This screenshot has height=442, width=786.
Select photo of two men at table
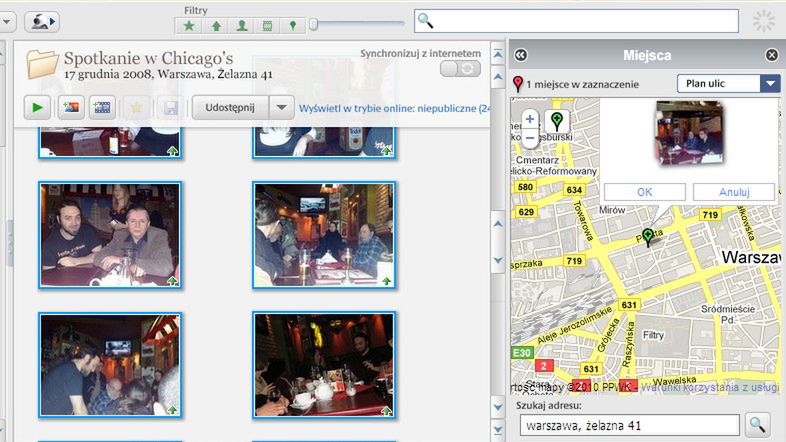[110, 235]
